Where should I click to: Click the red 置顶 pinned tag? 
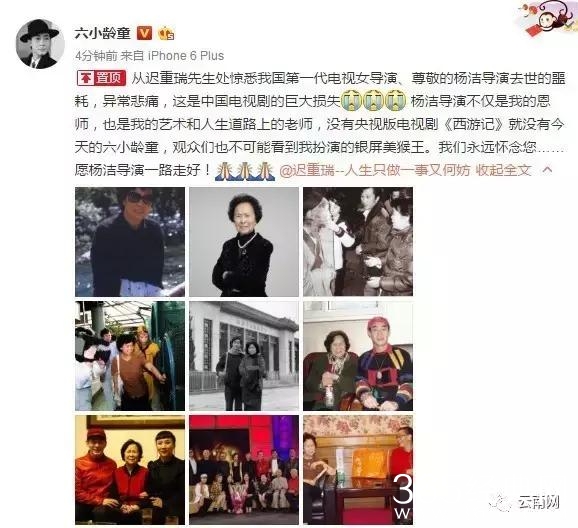point(101,78)
